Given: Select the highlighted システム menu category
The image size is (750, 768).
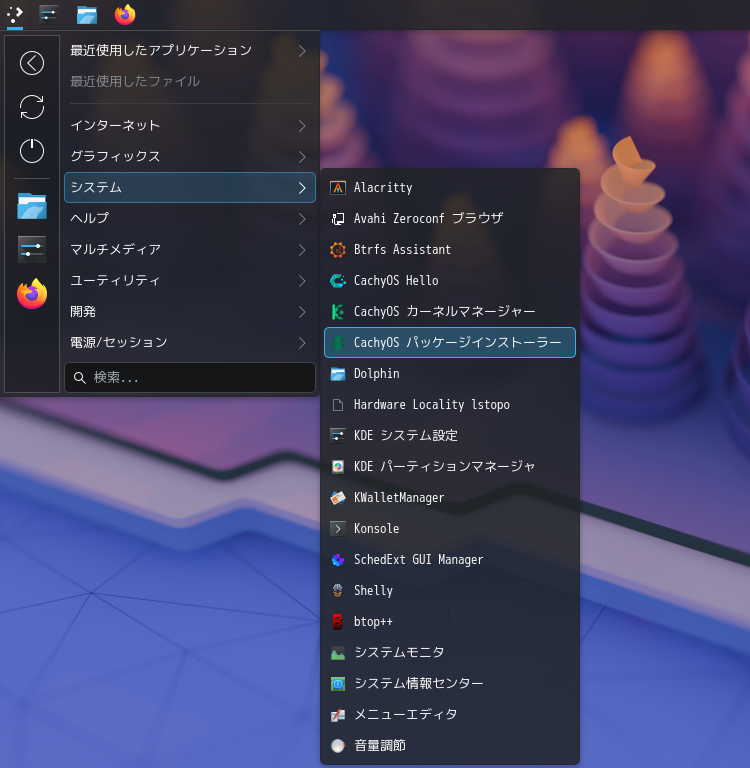Looking at the screenshot, I should (x=190, y=187).
